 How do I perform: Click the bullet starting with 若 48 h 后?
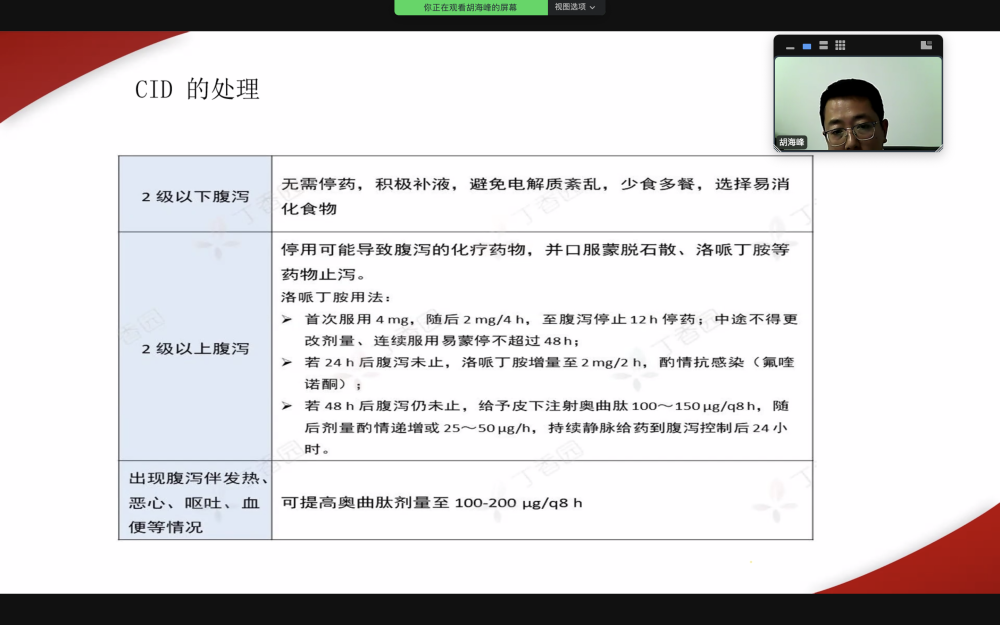pos(540,427)
